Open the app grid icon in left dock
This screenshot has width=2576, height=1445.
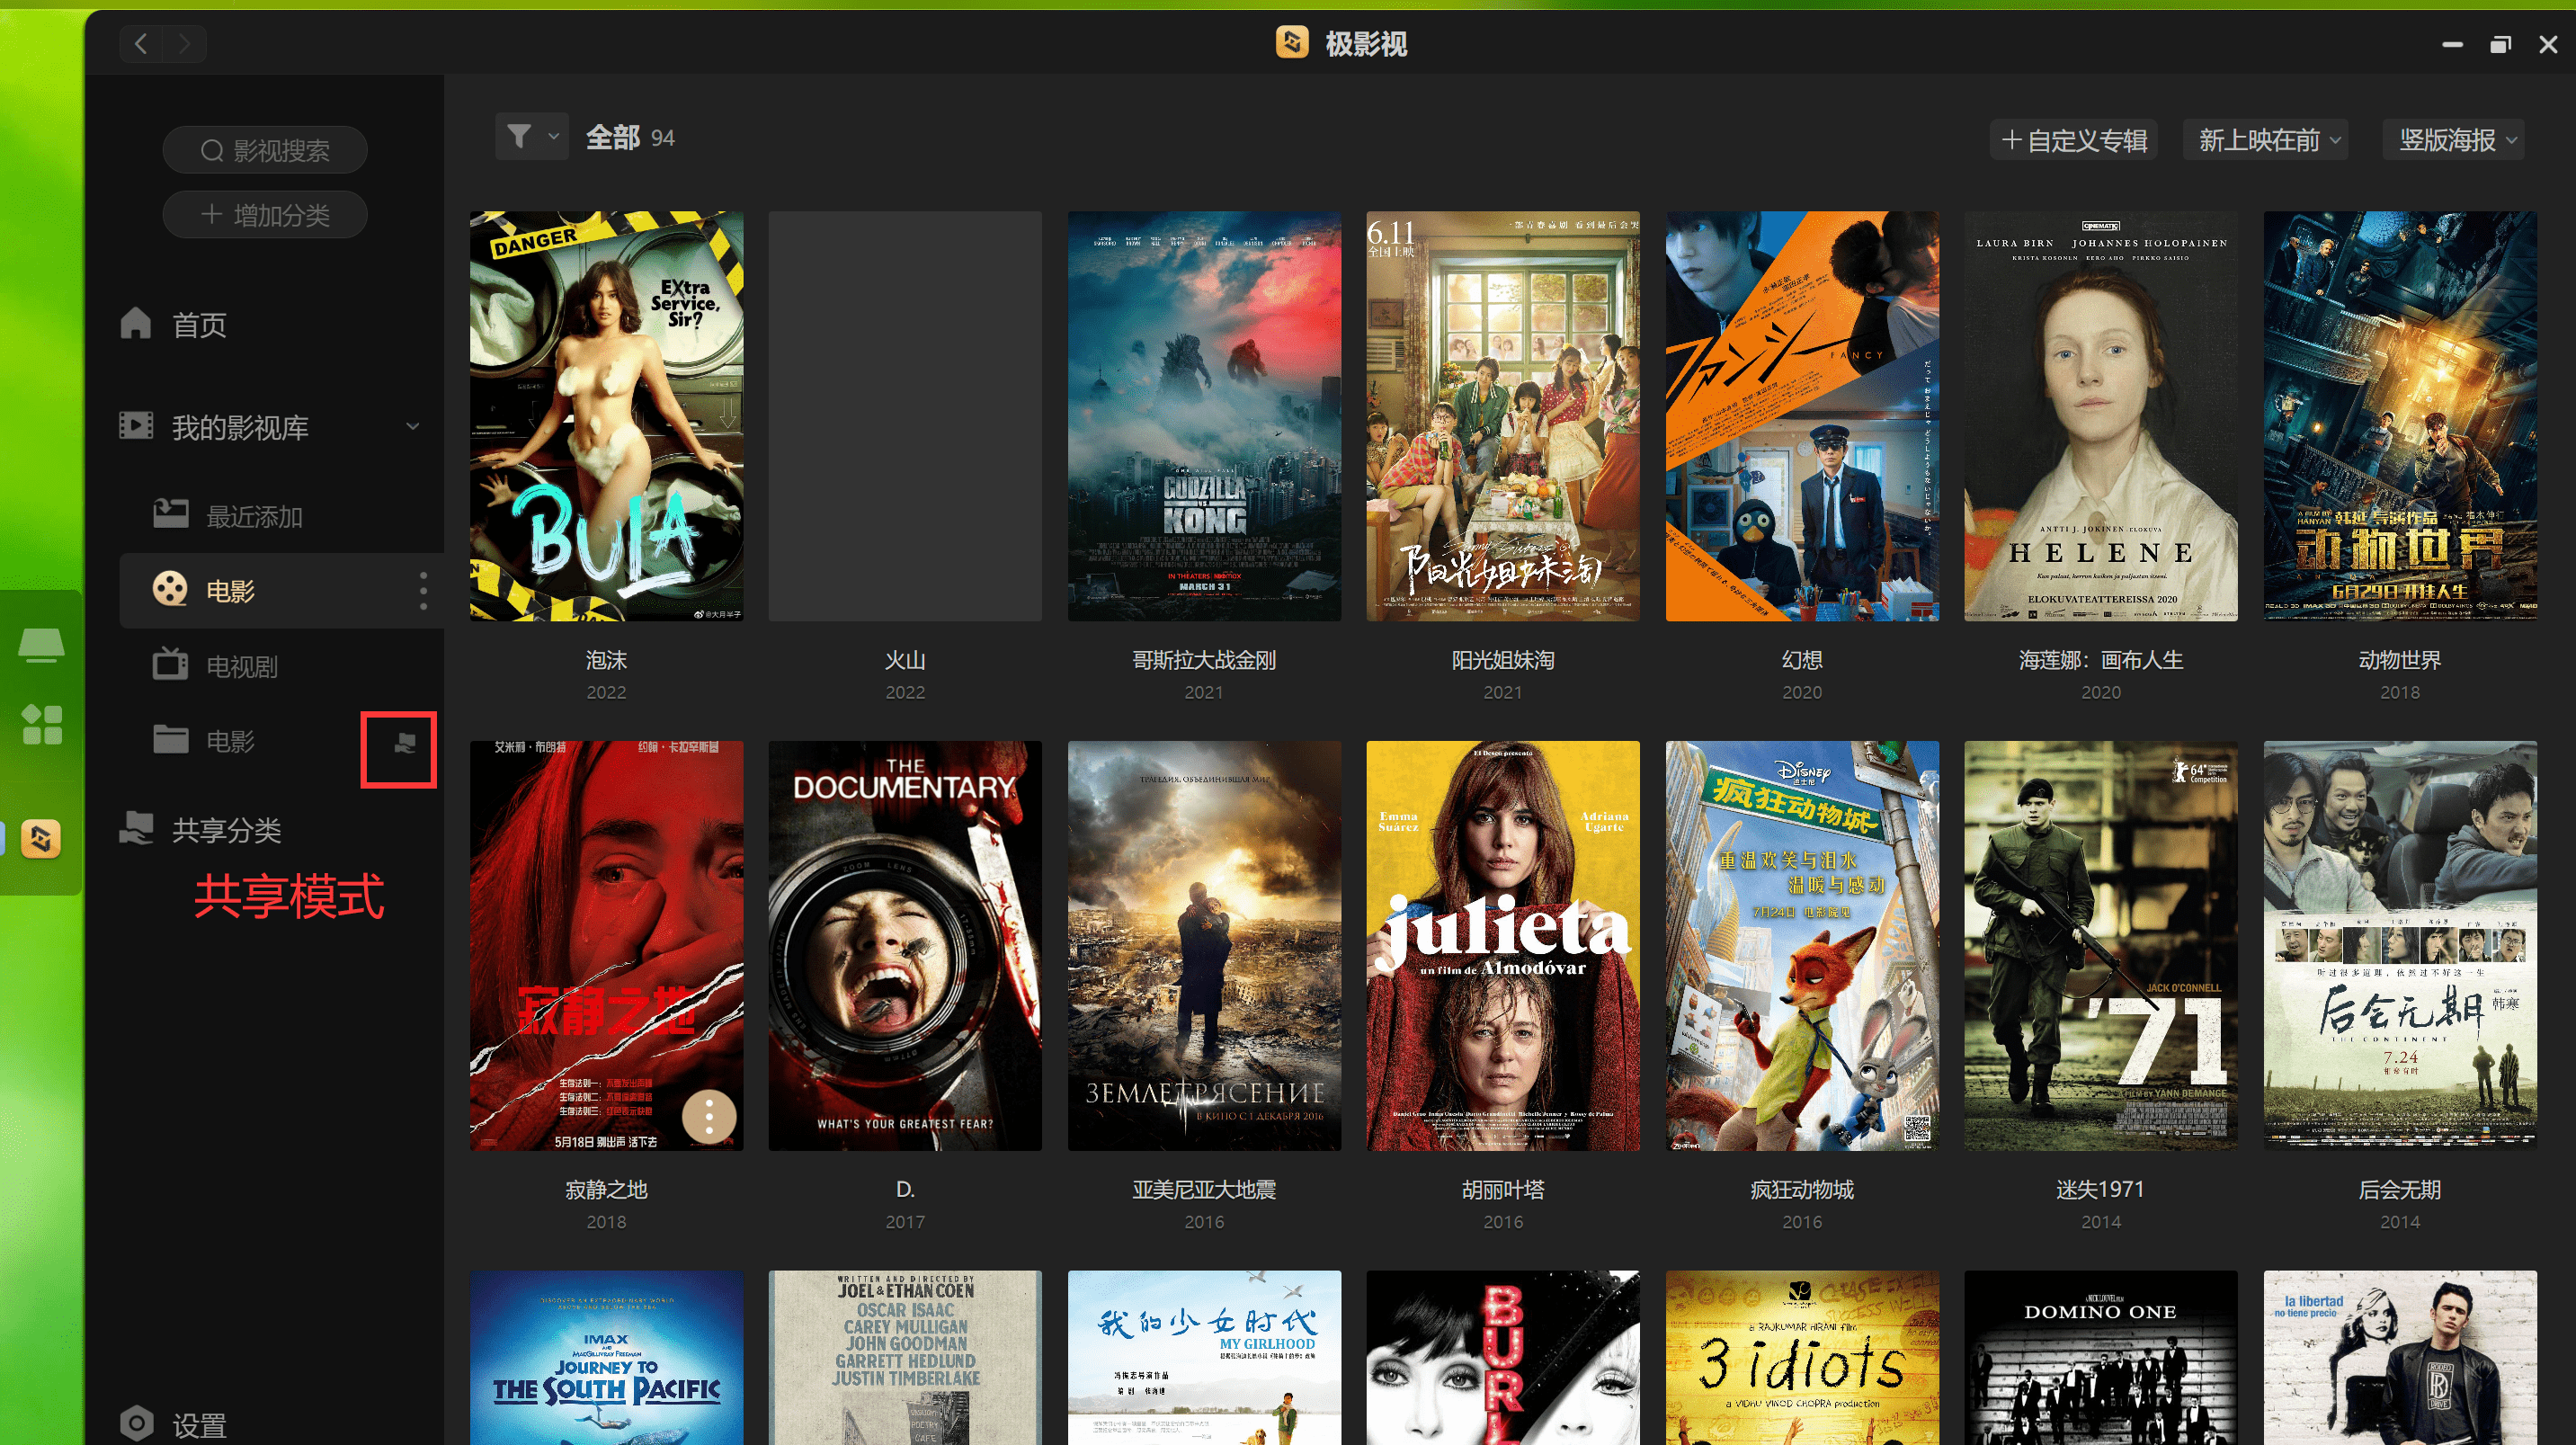click(x=42, y=724)
